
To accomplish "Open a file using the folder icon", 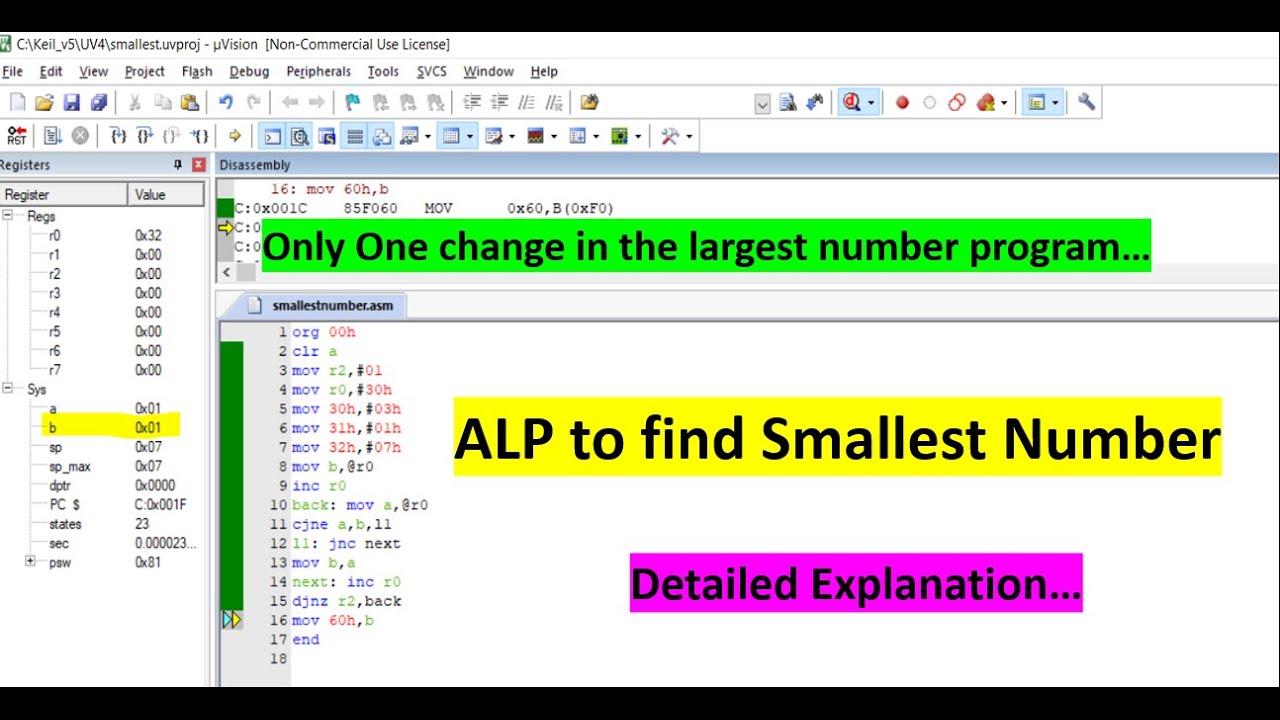I will [44, 102].
